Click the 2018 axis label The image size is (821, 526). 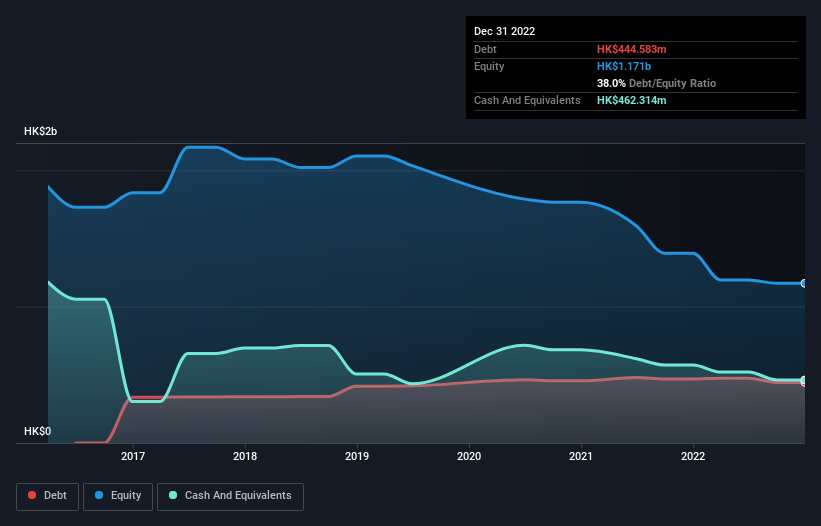coord(245,456)
